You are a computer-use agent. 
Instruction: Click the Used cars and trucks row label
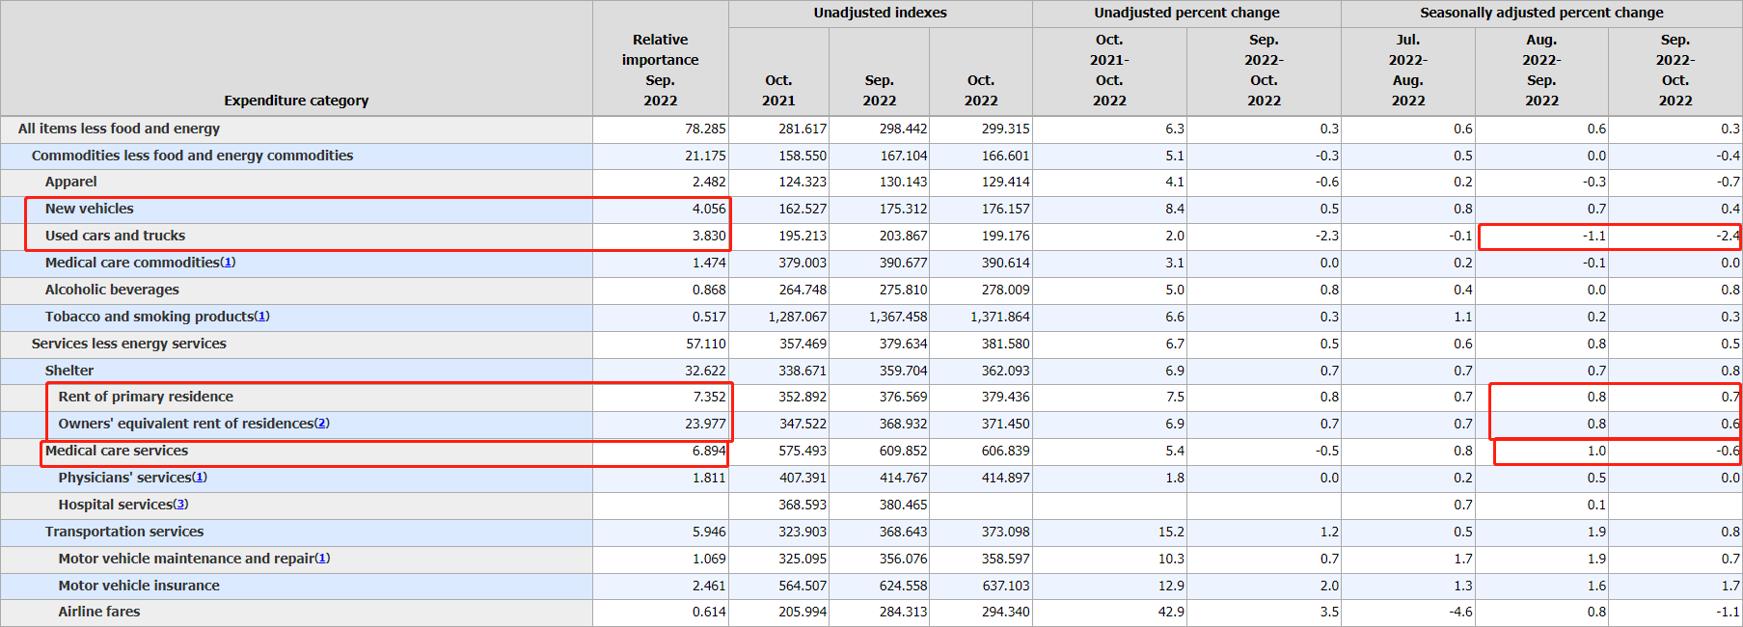tap(115, 236)
